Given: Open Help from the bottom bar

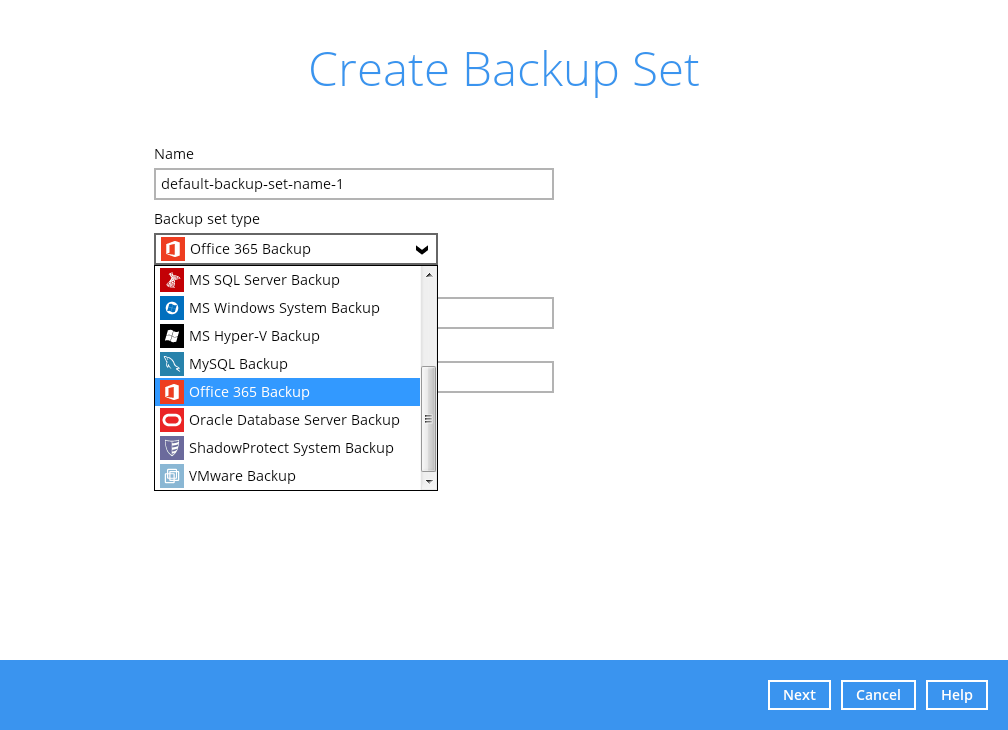Looking at the screenshot, I should (x=957, y=695).
